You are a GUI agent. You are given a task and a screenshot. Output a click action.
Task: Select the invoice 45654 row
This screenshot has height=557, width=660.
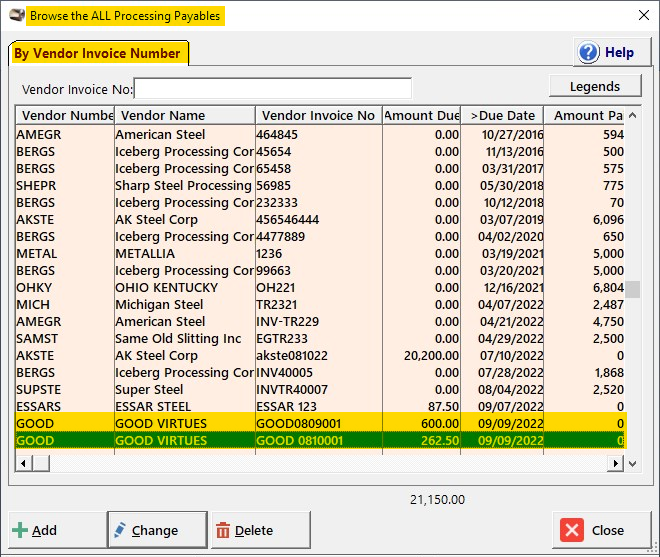(320, 152)
